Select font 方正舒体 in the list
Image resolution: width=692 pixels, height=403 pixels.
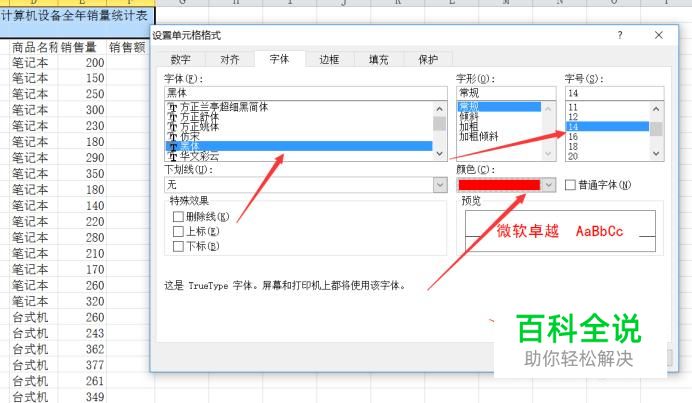tap(299, 117)
